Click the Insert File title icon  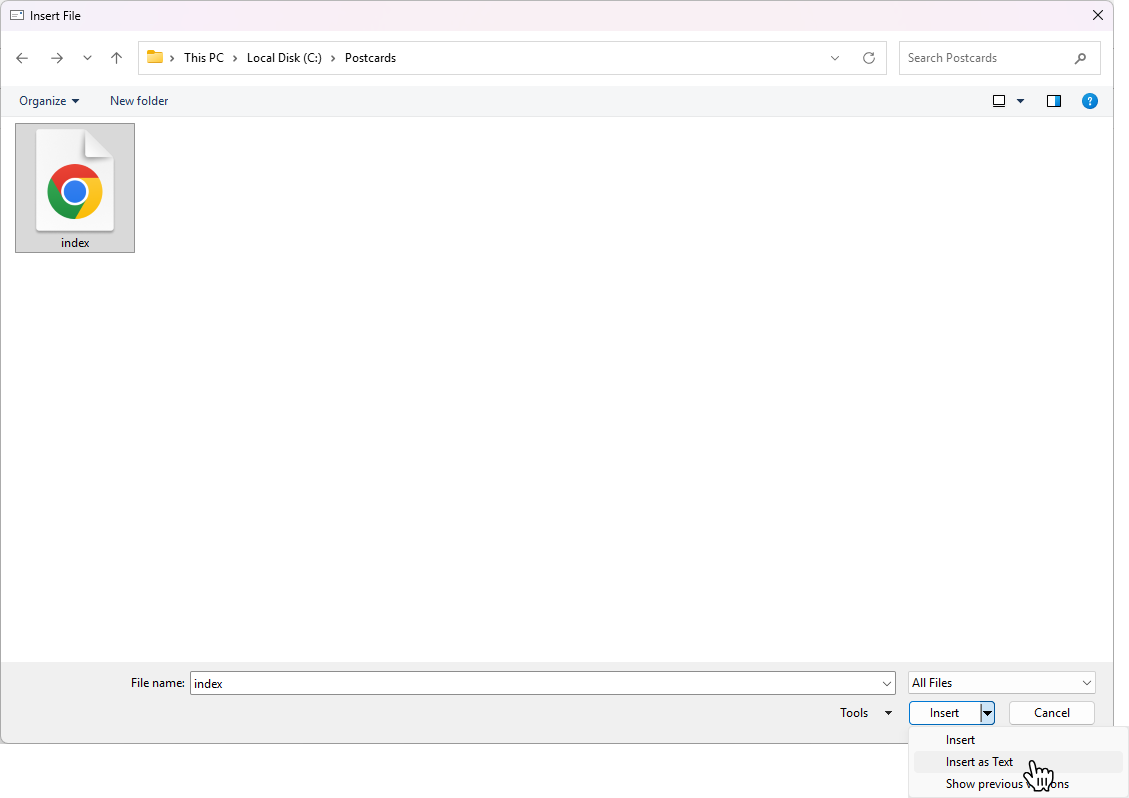pos(17,15)
